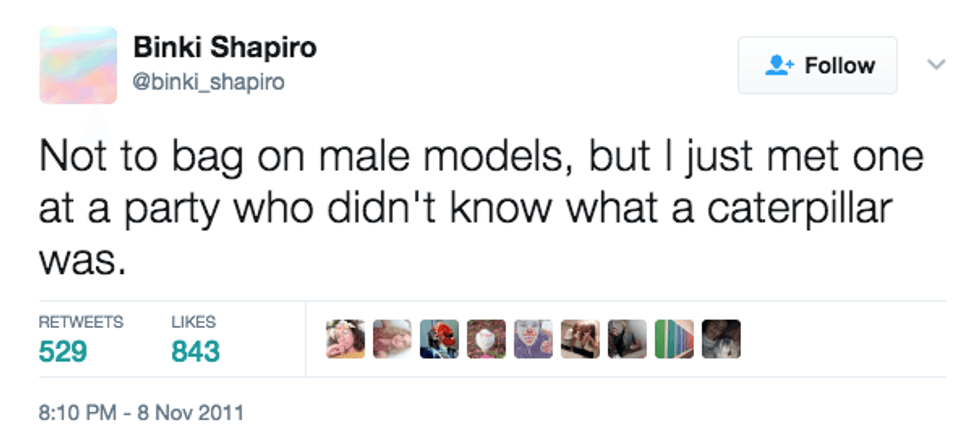View the 843 likes list

point(195,351)
